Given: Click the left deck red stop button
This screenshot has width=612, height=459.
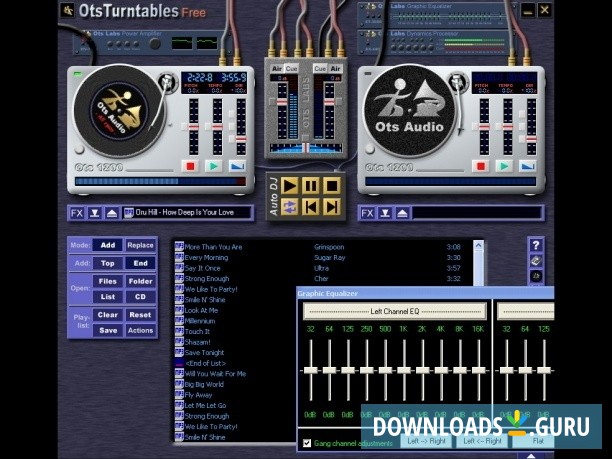Looking at the screenshot, I should [190, 166].
